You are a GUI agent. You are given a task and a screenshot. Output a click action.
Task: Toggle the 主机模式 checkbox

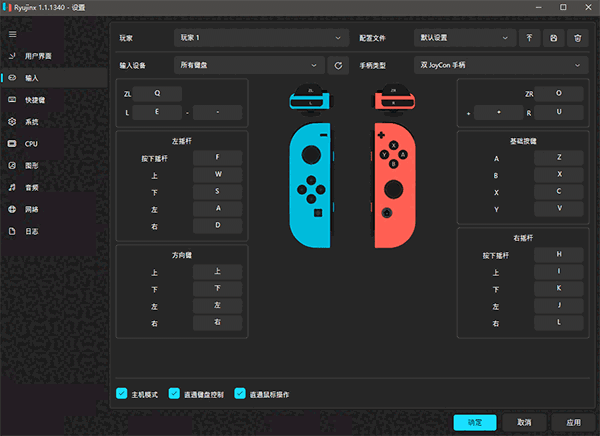122,394
